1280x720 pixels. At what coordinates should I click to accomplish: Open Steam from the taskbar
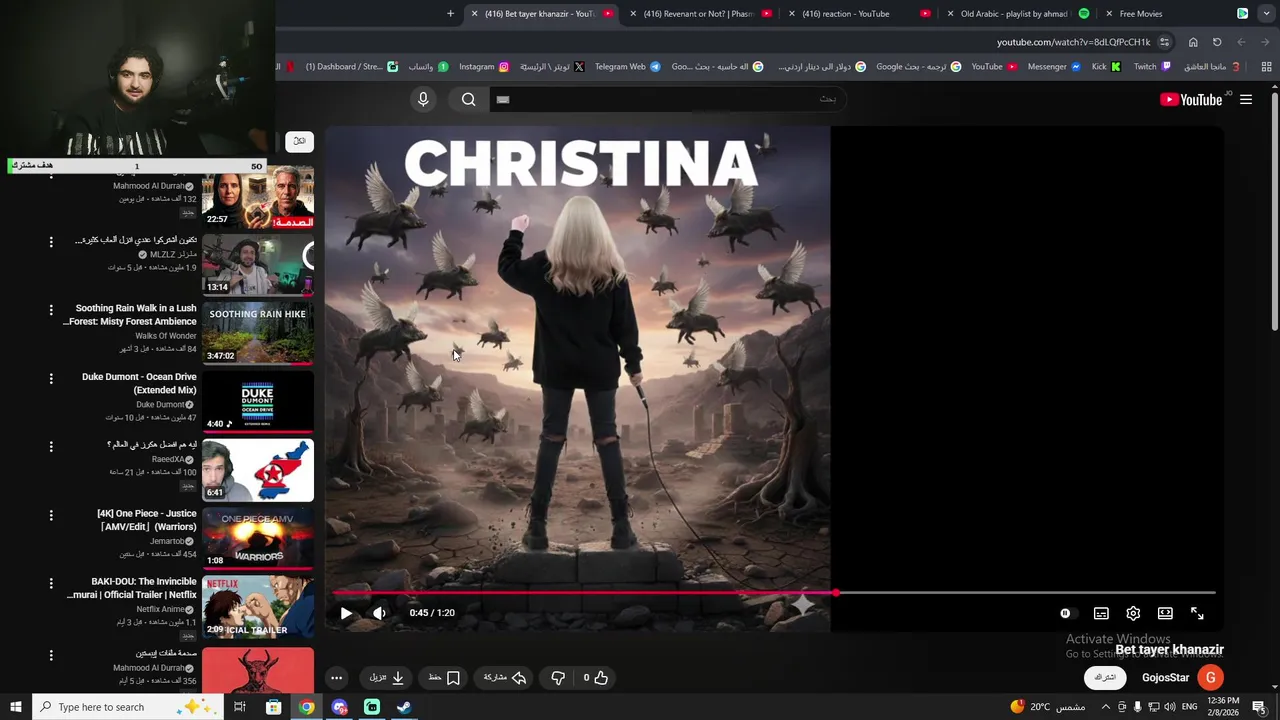404,707
